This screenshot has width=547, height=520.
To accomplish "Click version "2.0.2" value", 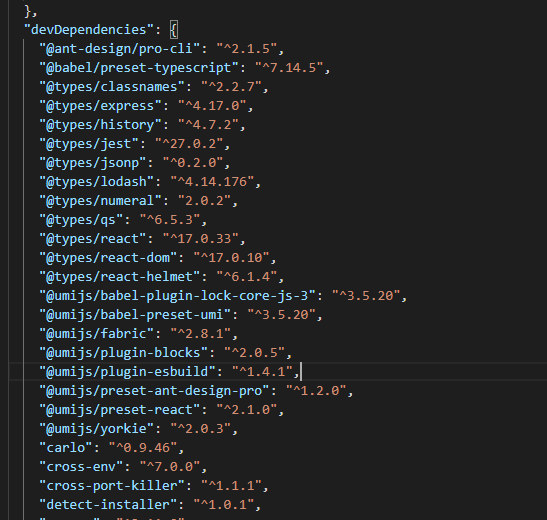I will coord(204,201).
